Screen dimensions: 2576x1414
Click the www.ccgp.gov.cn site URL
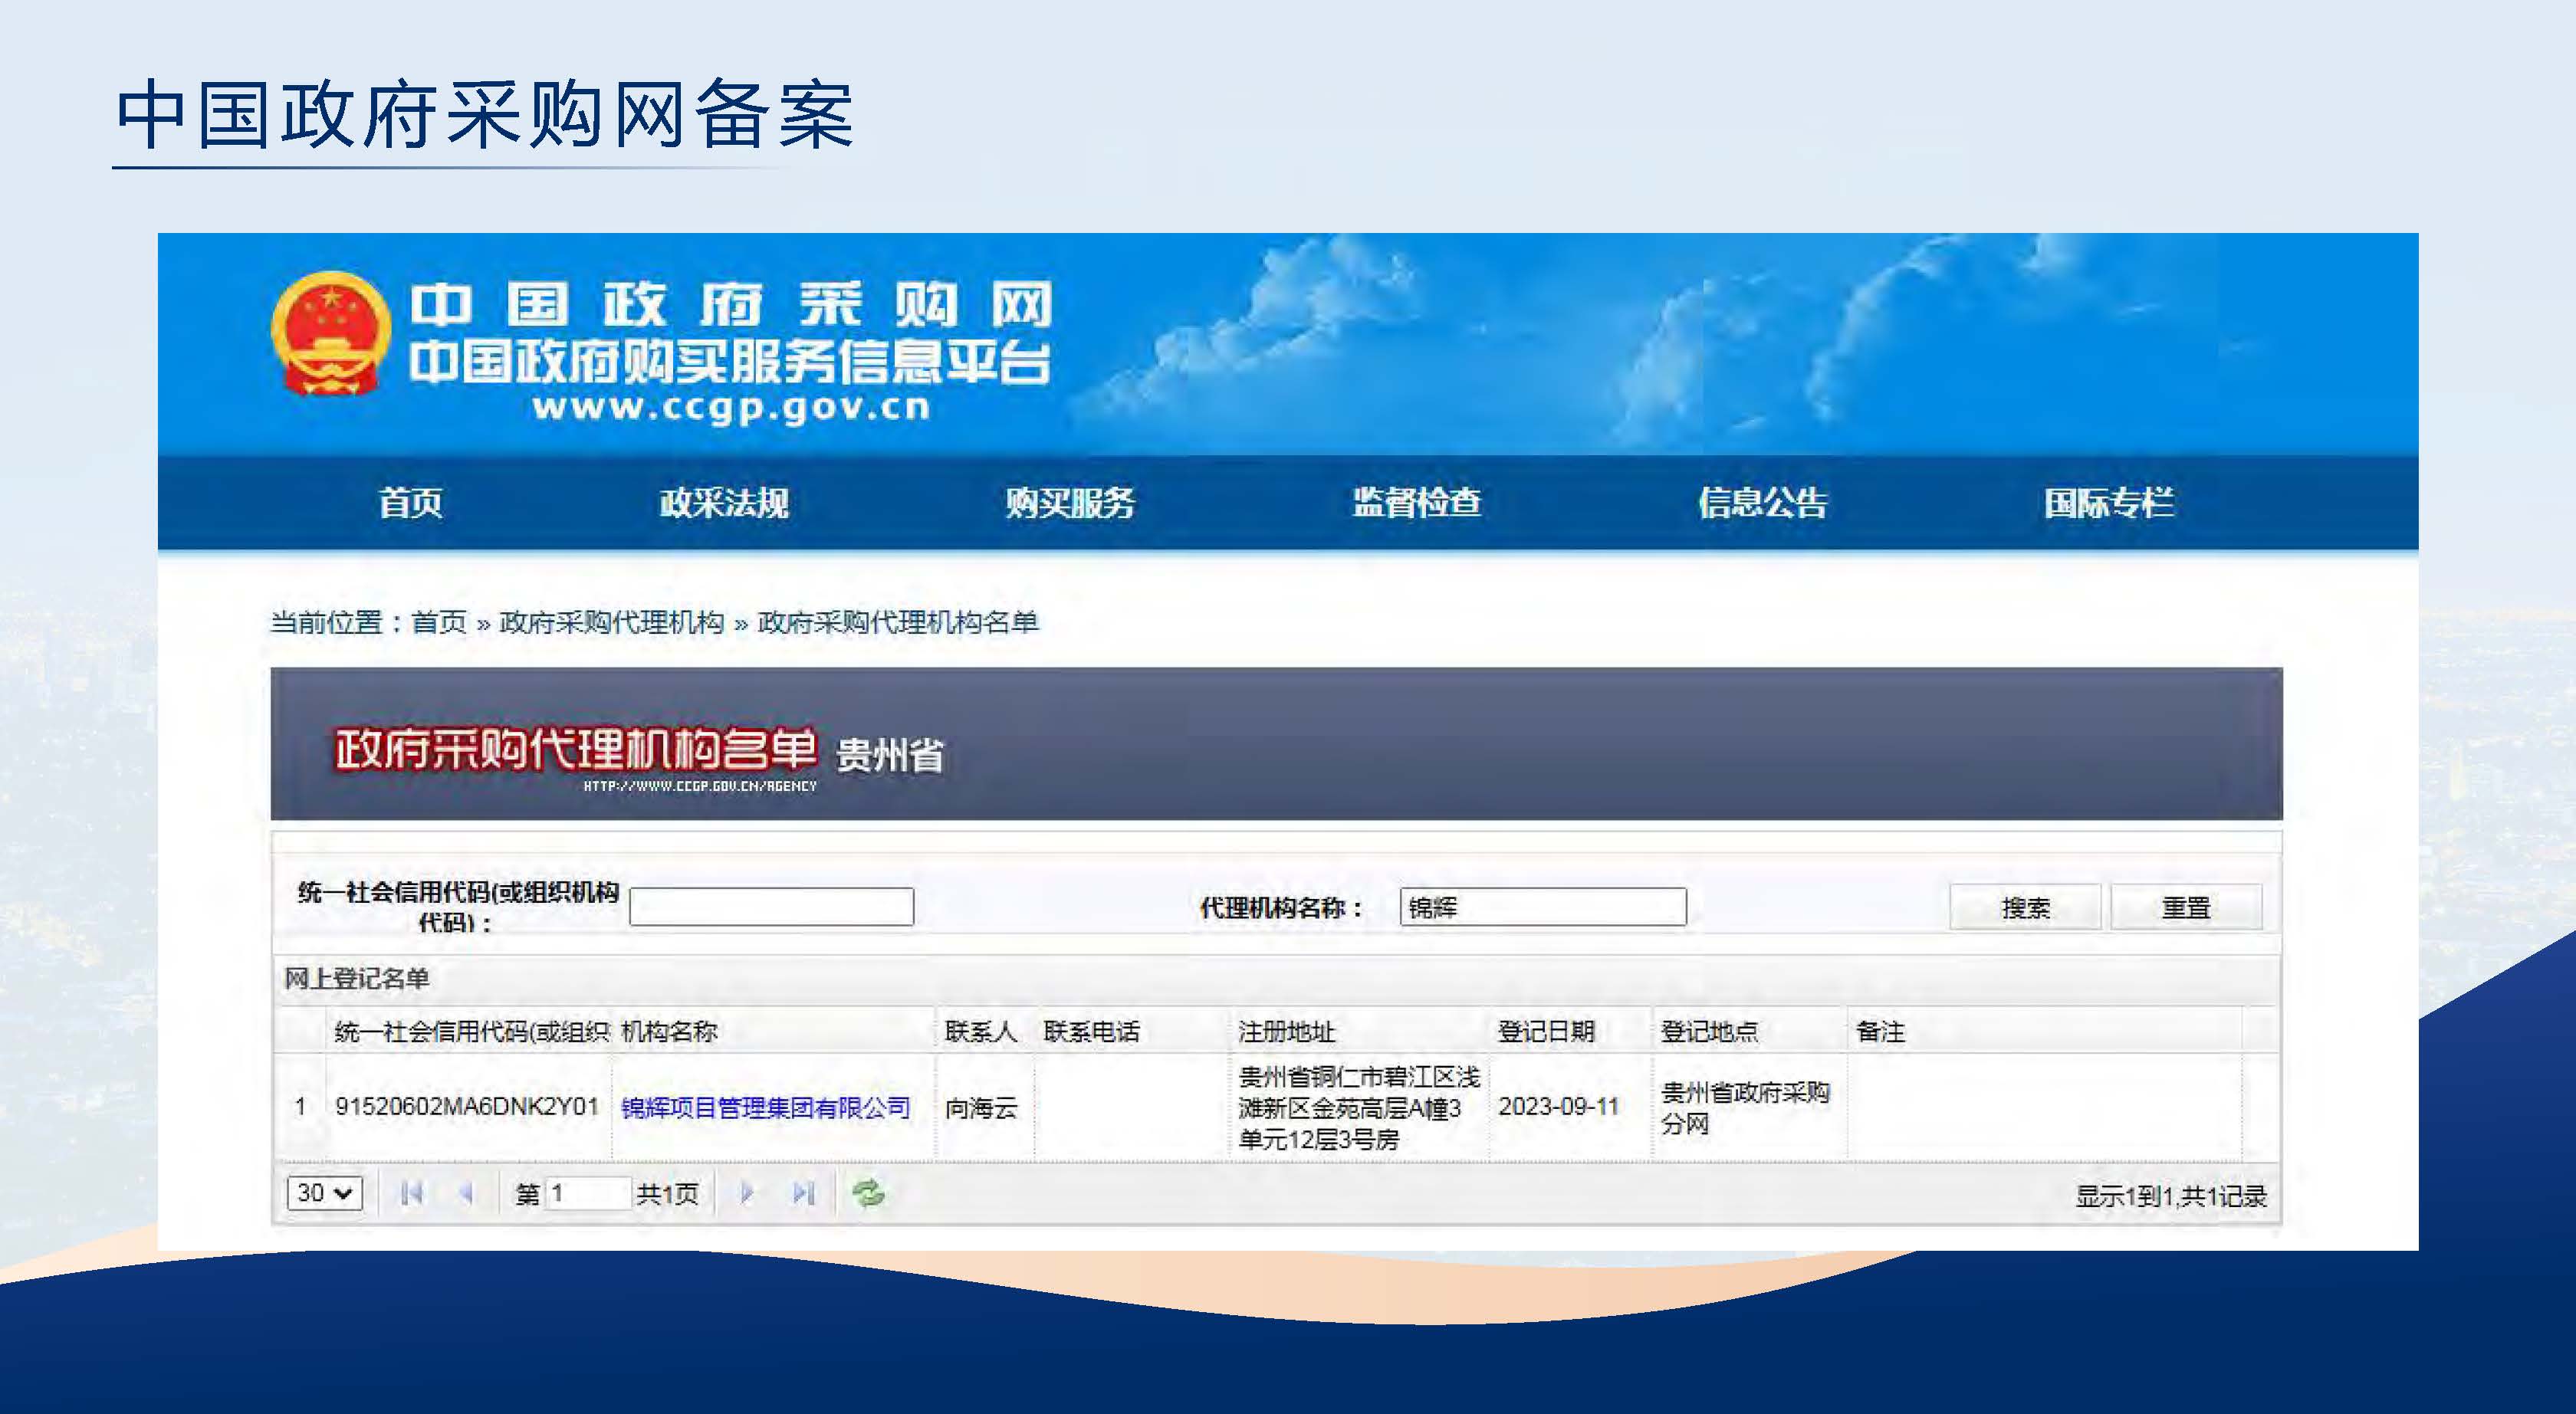click(731, 408)
